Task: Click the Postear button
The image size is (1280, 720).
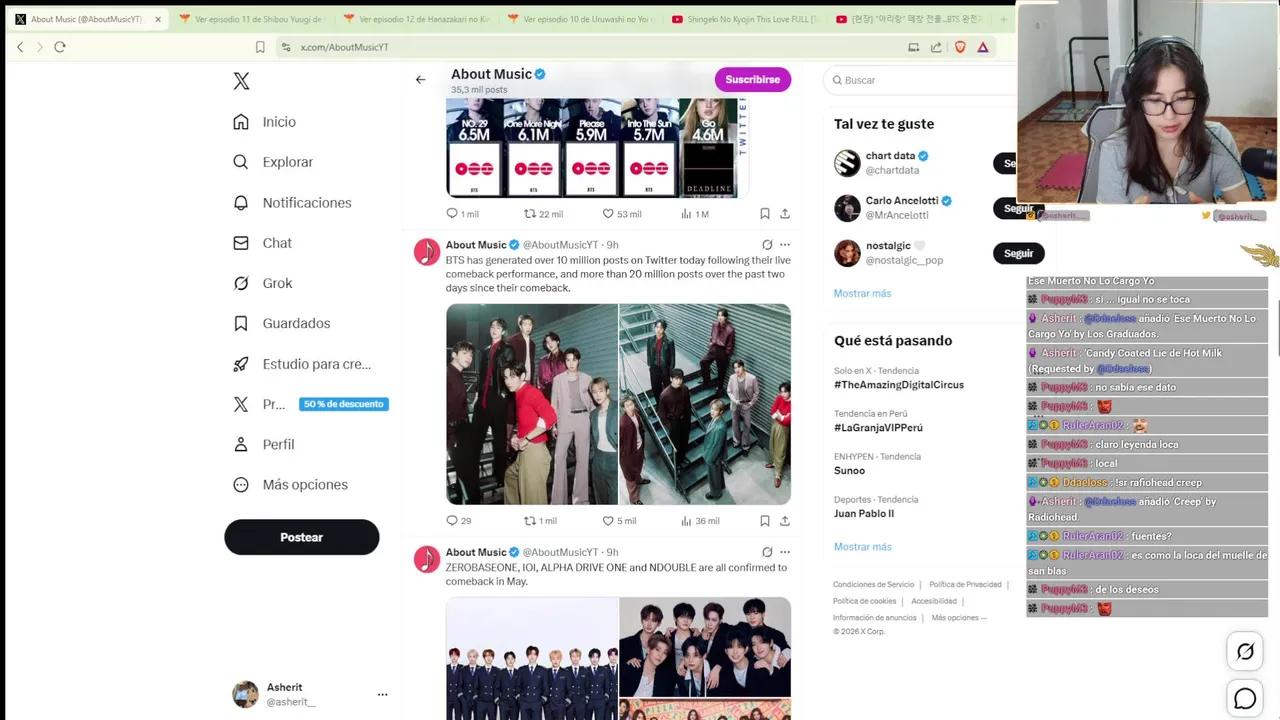Action: coord(301,537)
